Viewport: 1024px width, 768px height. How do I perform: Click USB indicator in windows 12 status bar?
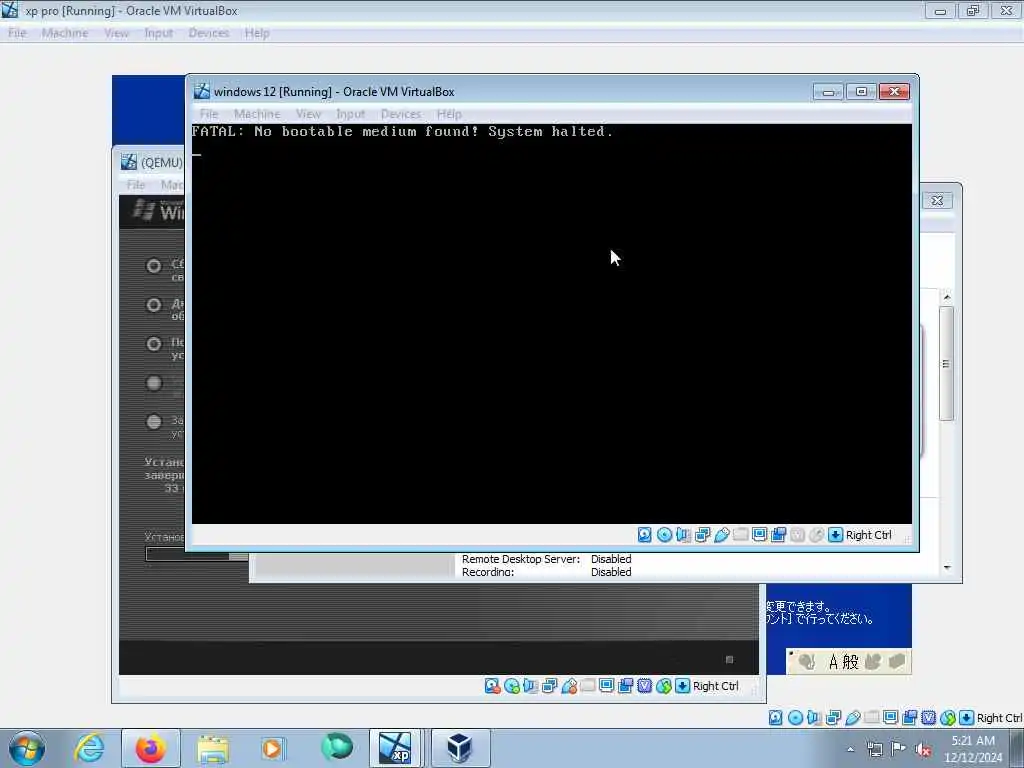coord(722,535)
